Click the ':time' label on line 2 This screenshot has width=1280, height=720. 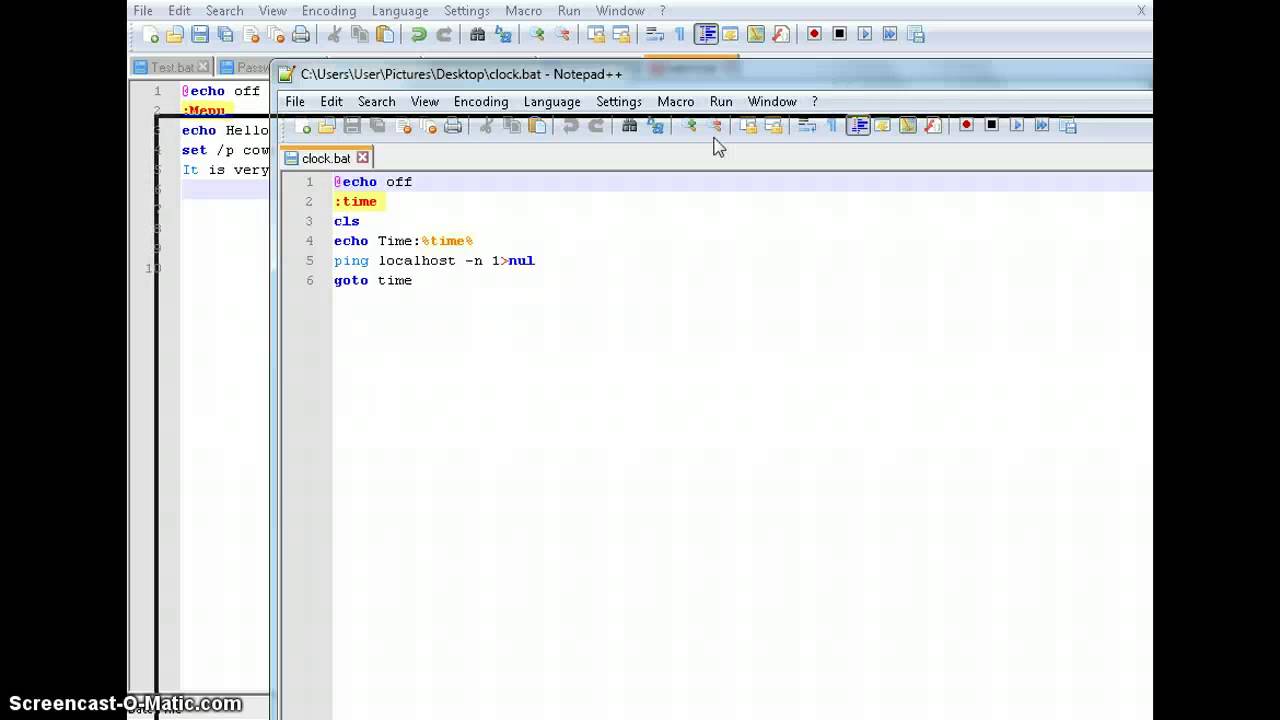(355, 202)
